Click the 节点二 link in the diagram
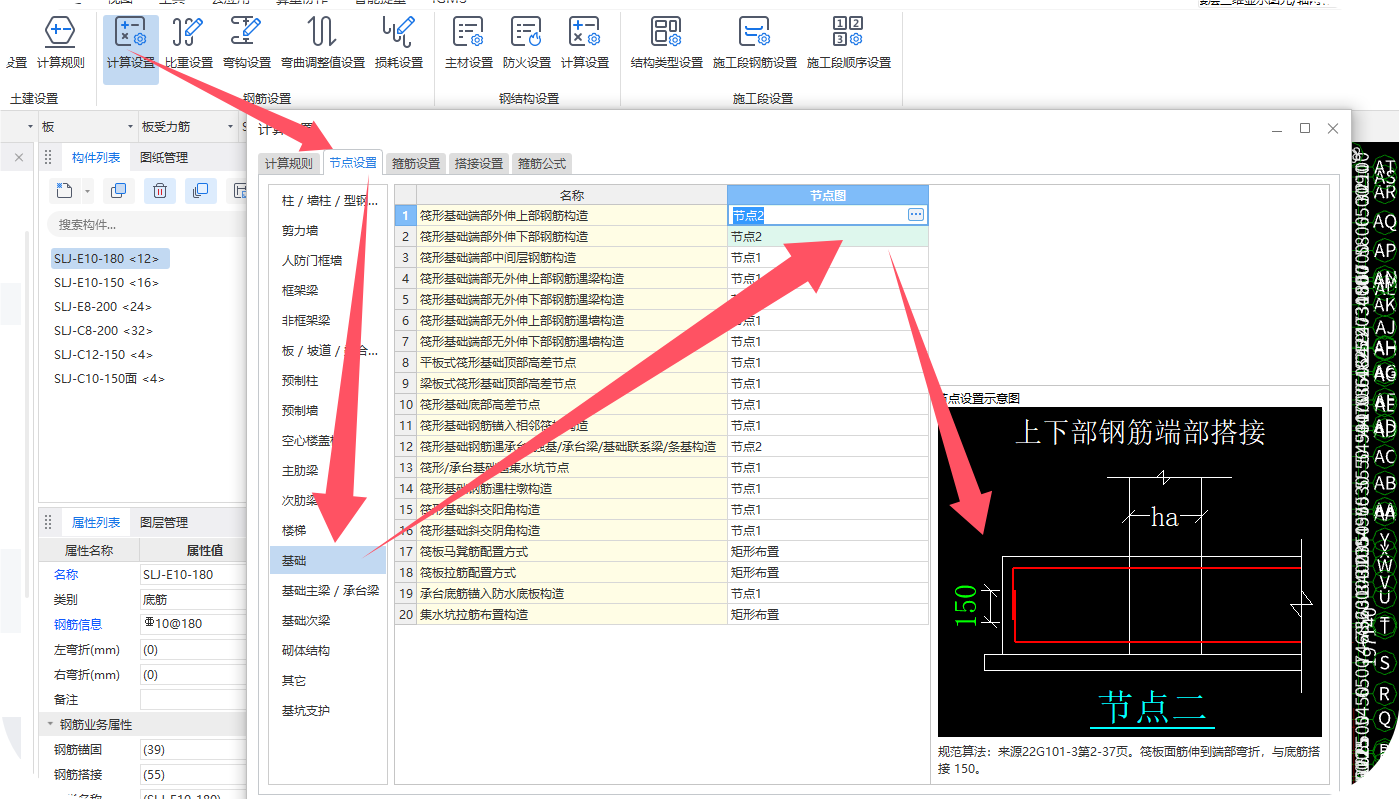 coord(1150,707)
